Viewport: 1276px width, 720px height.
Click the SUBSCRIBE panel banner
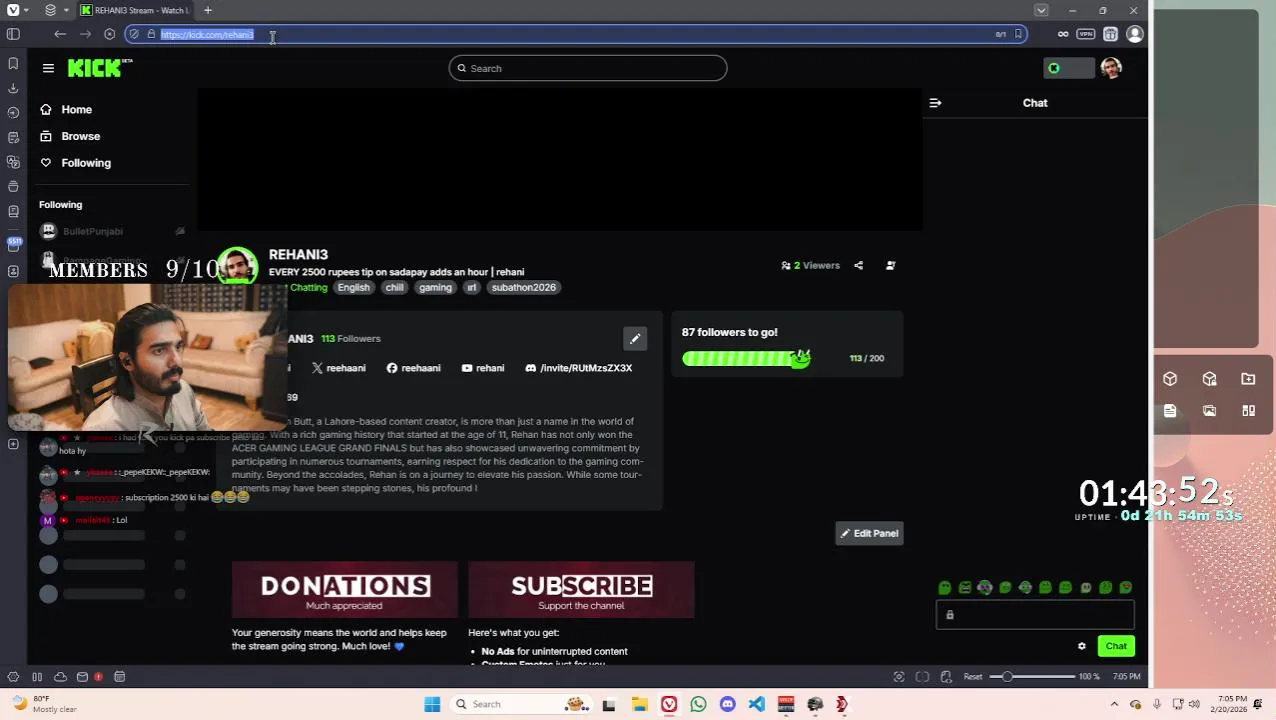coord(581,590)
